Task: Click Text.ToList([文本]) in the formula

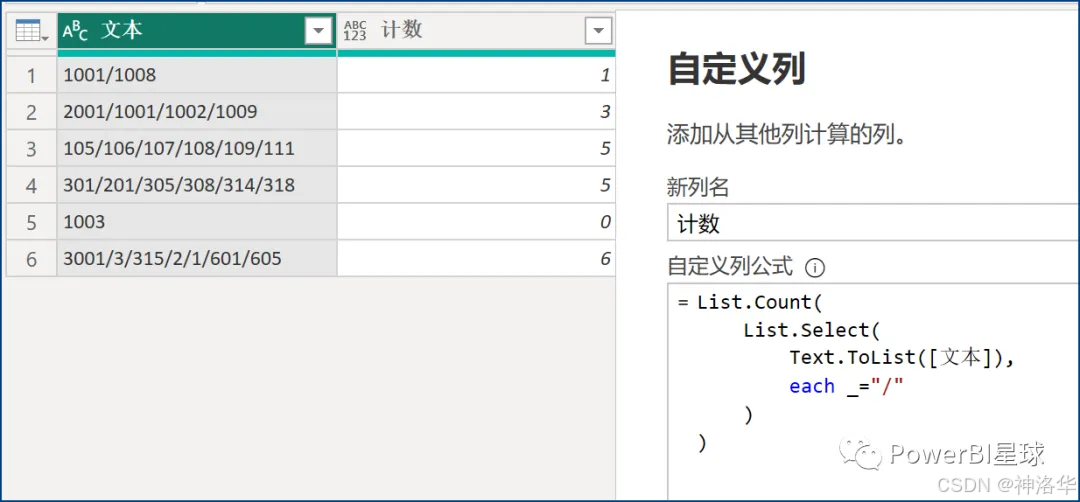Action: click(903, 358)
